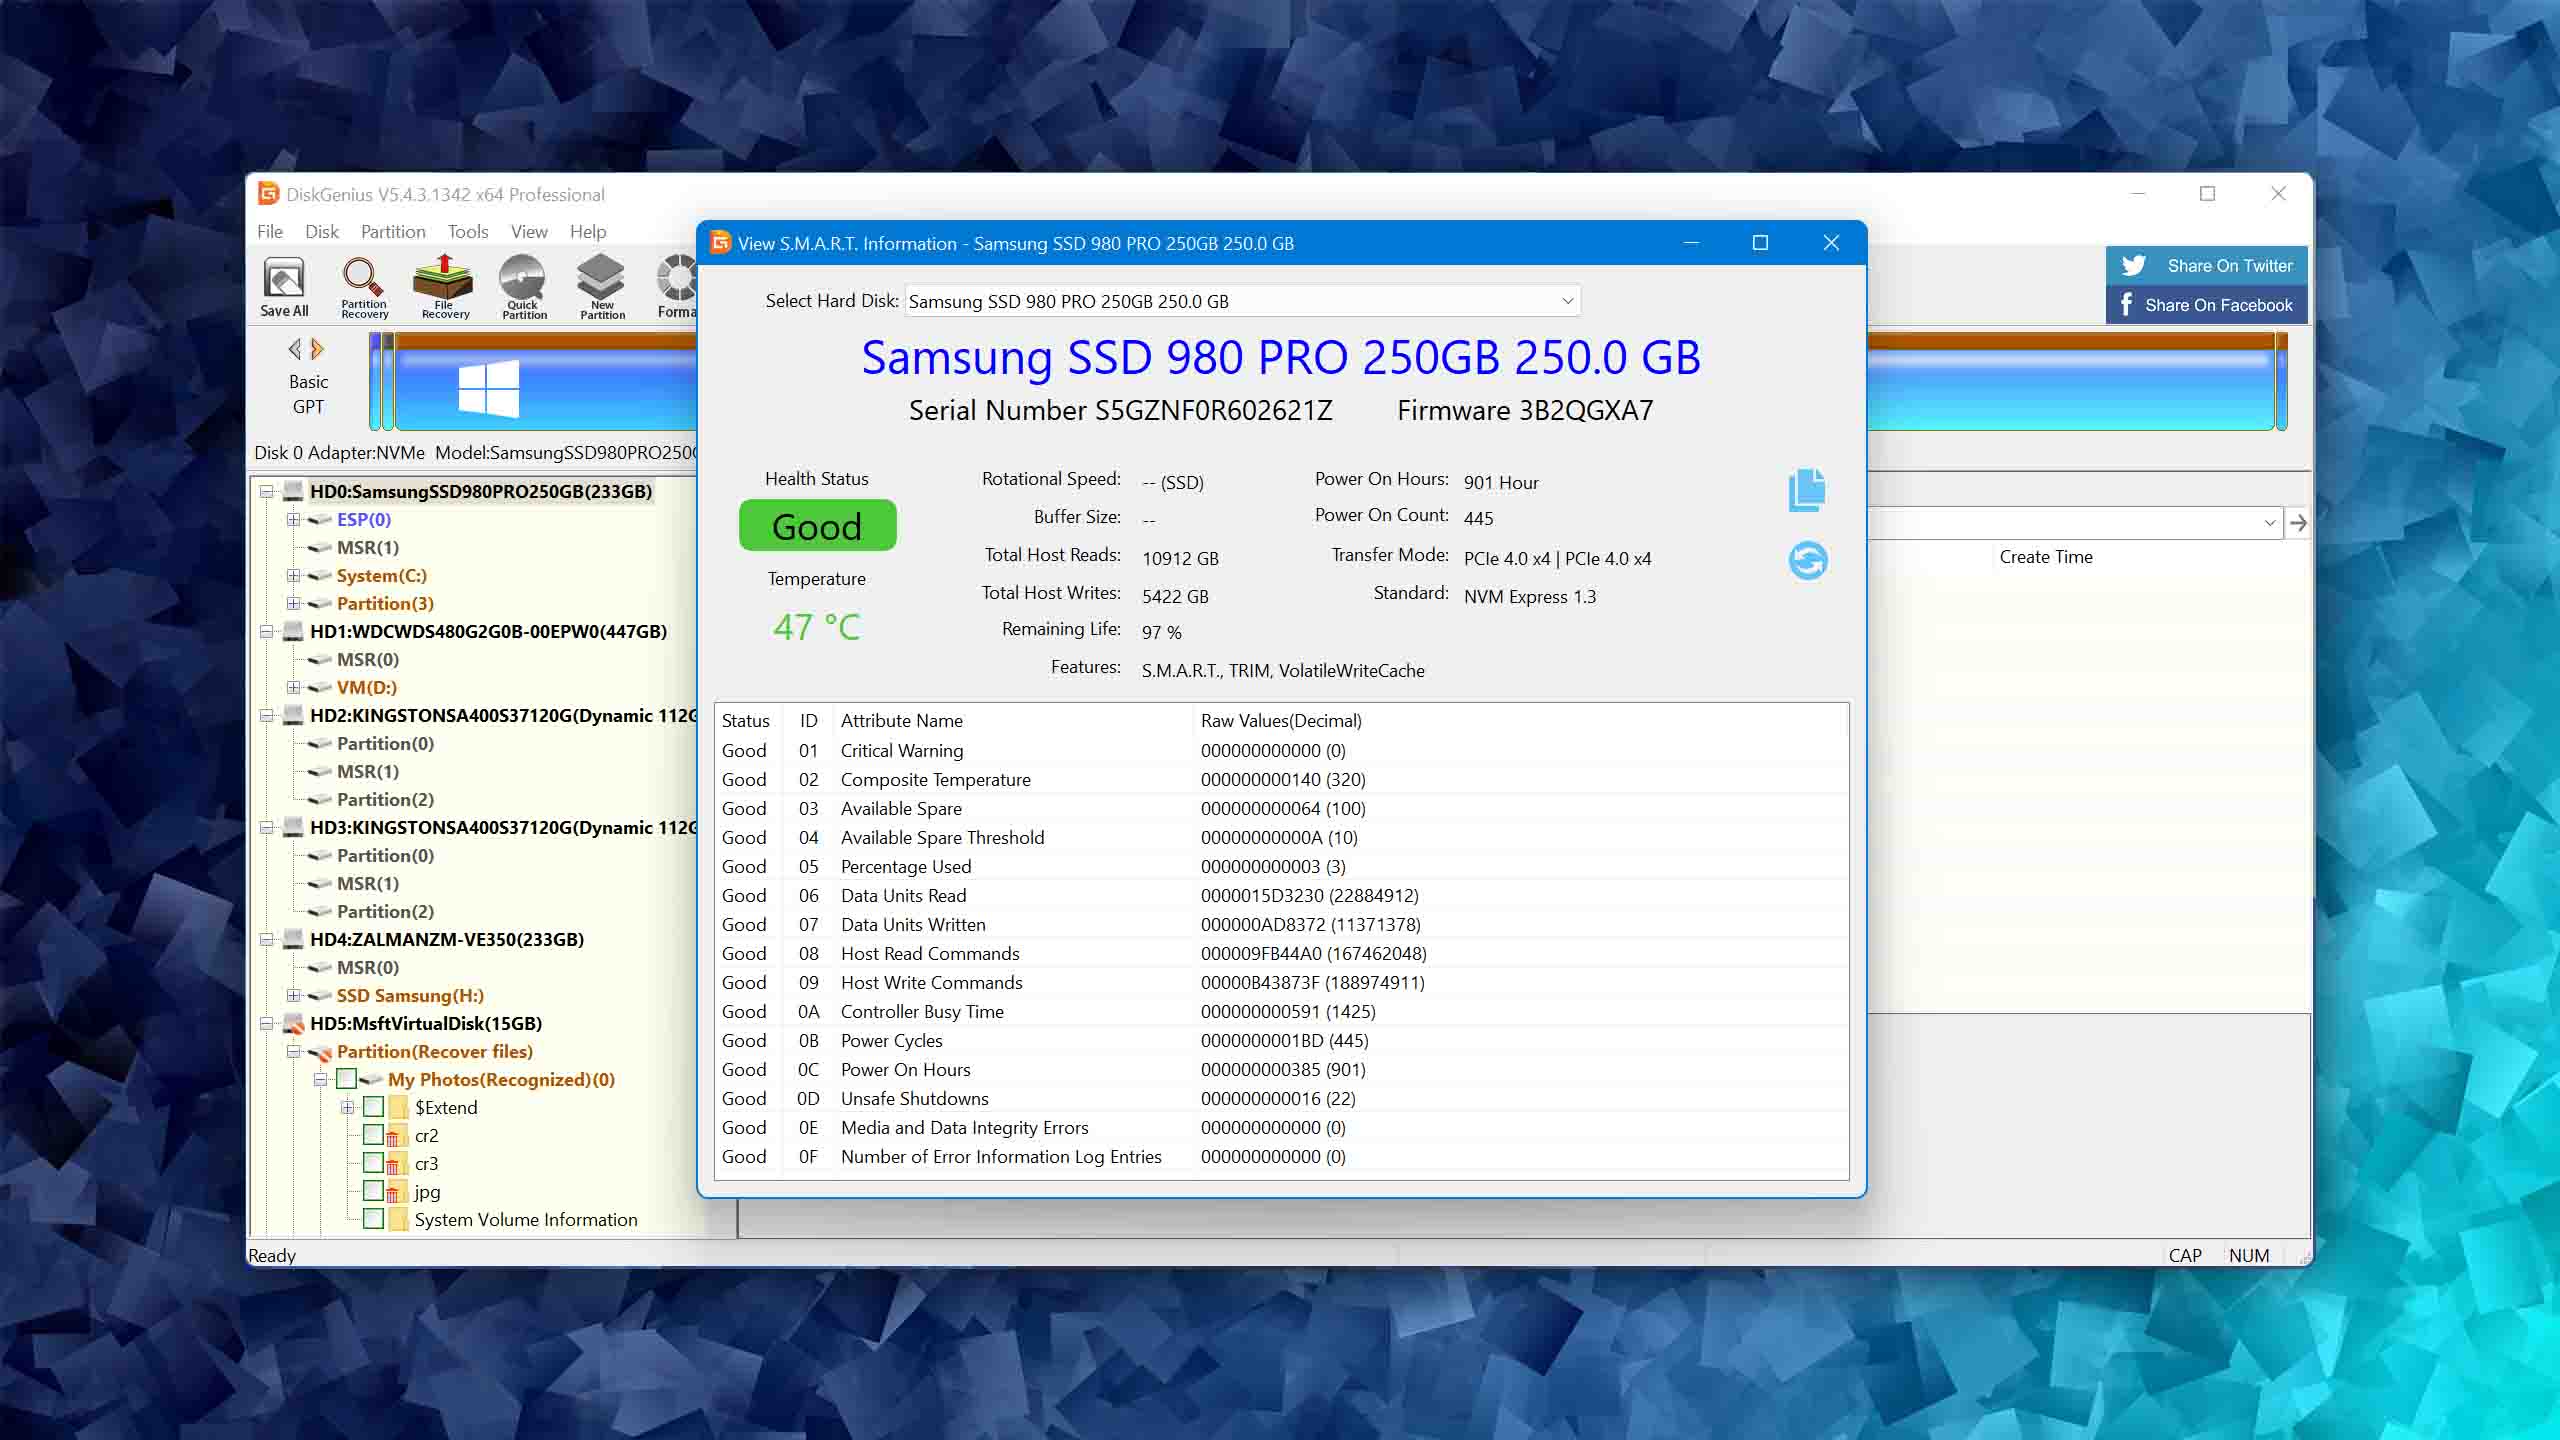
Task: Click SSD Samsung(H:) drive entry
Action: click(411, 995)
